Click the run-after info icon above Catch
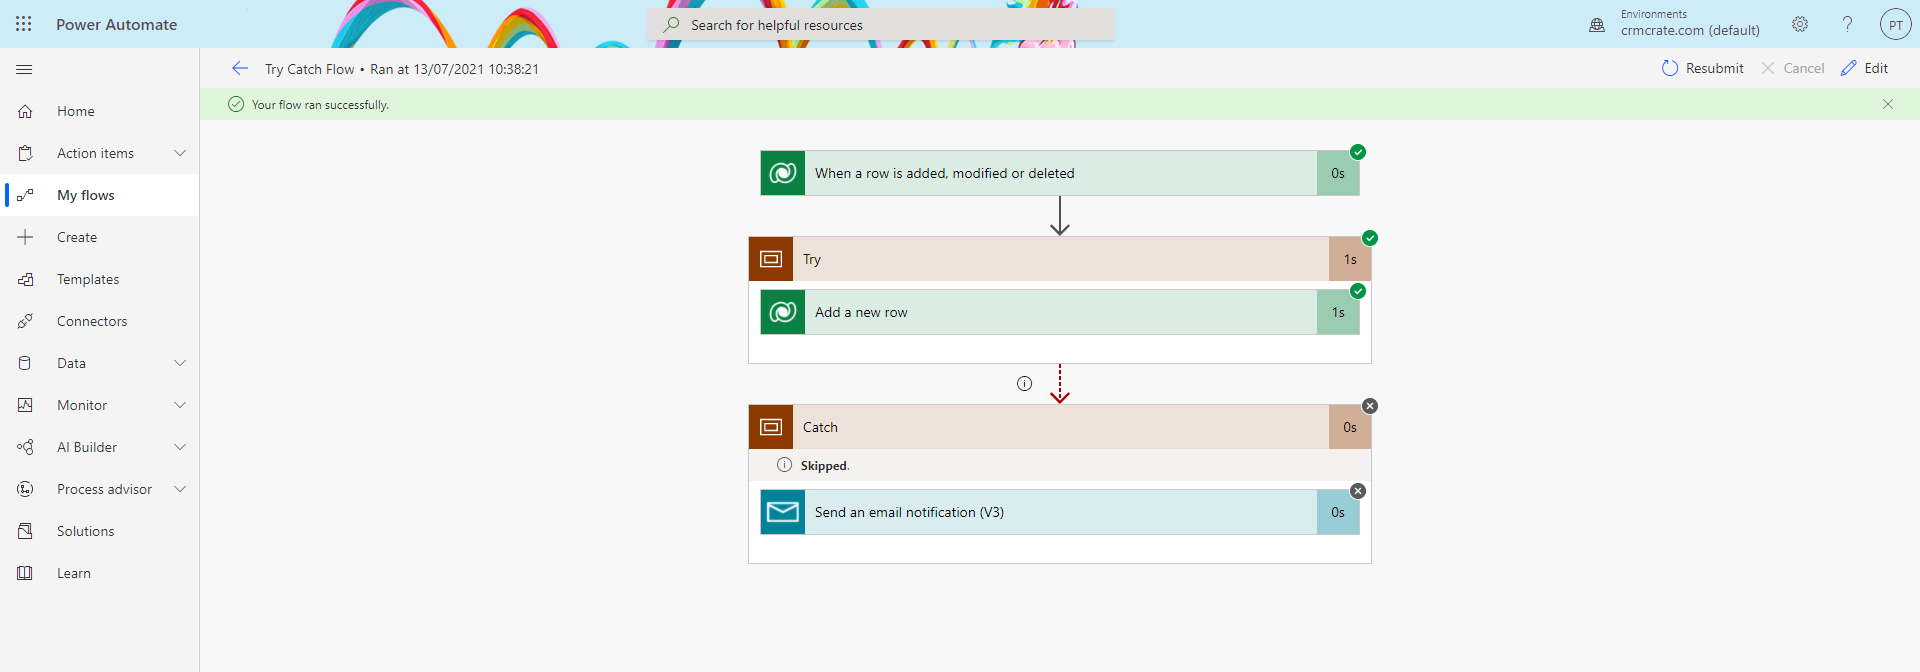Screen dimensions: 1920x672 click(x=1024, y=383)
